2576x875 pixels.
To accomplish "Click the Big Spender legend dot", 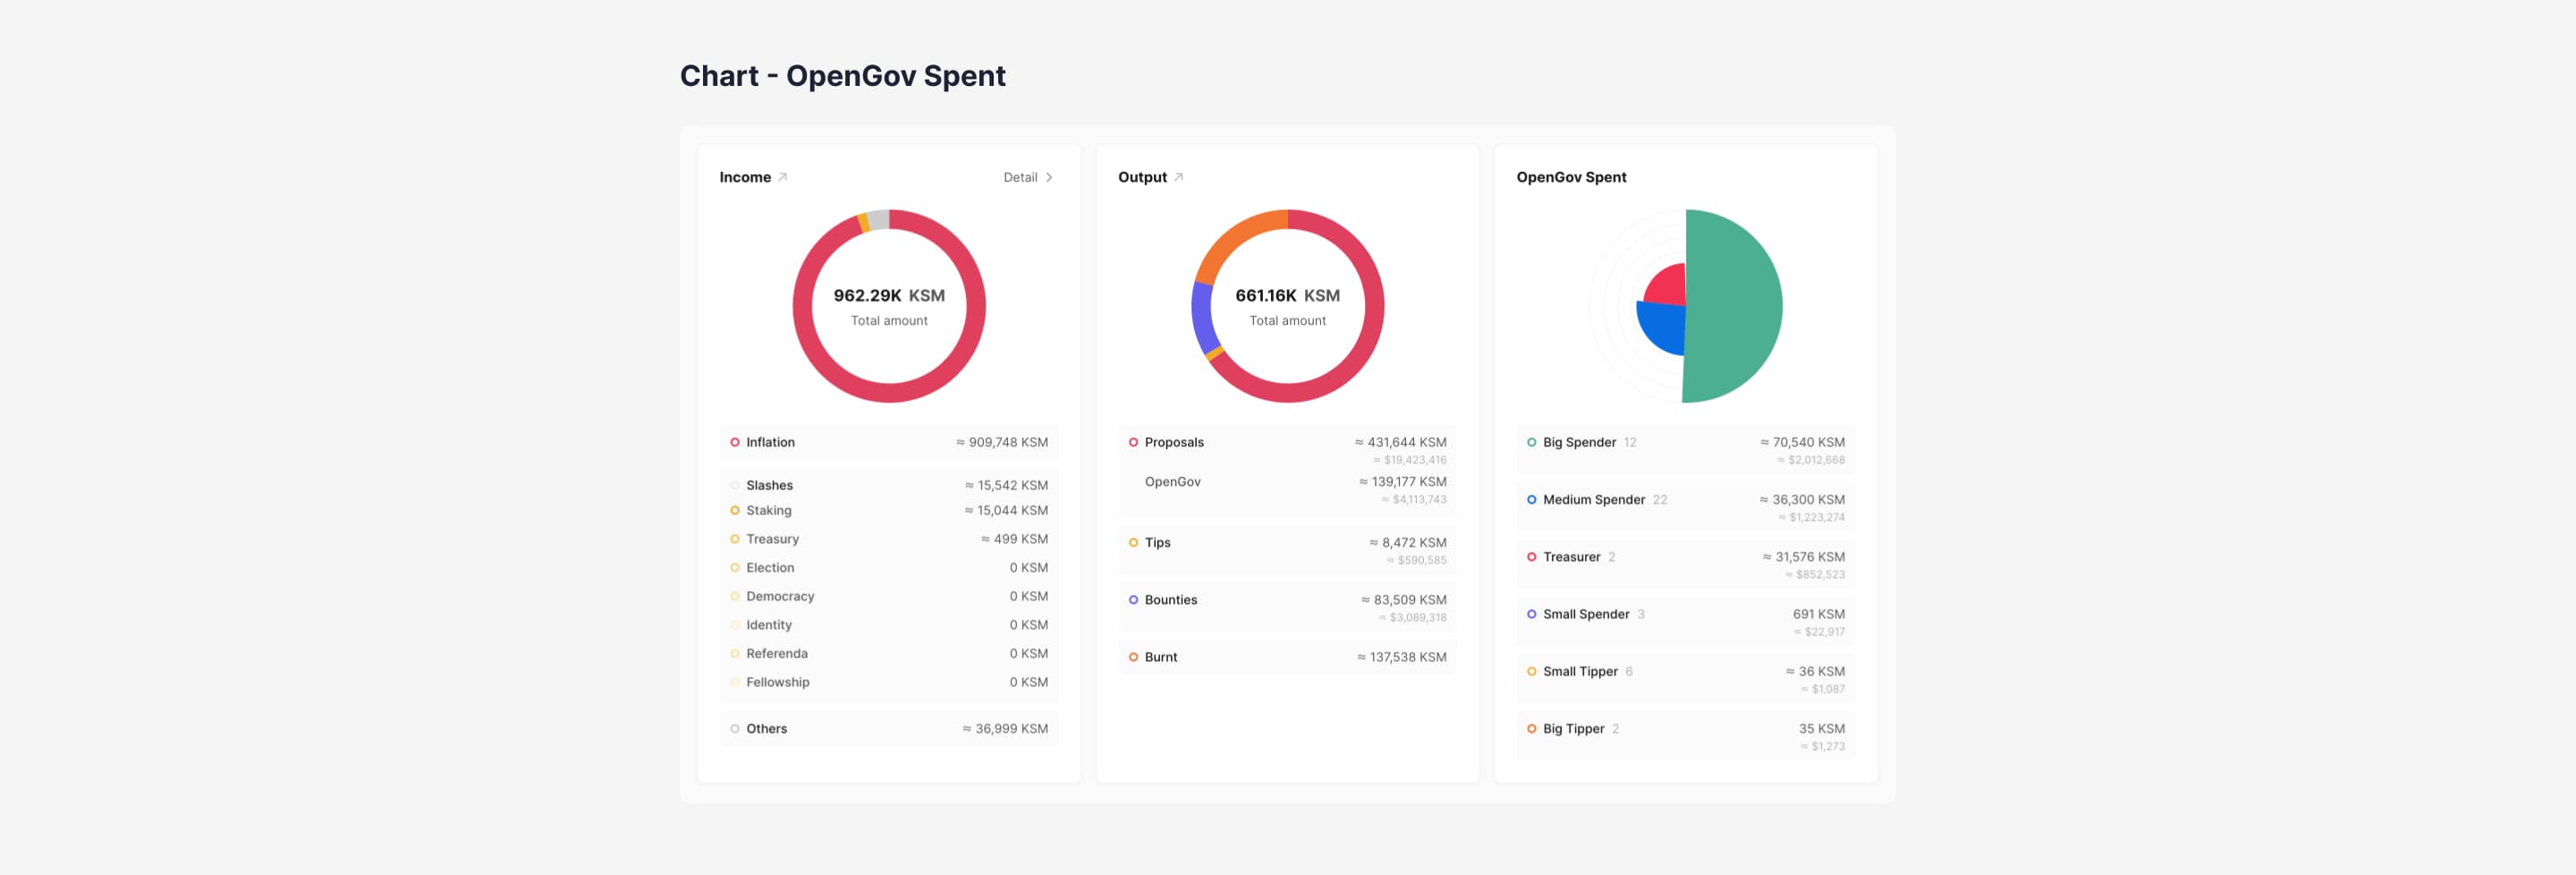I will (1531, 442).
